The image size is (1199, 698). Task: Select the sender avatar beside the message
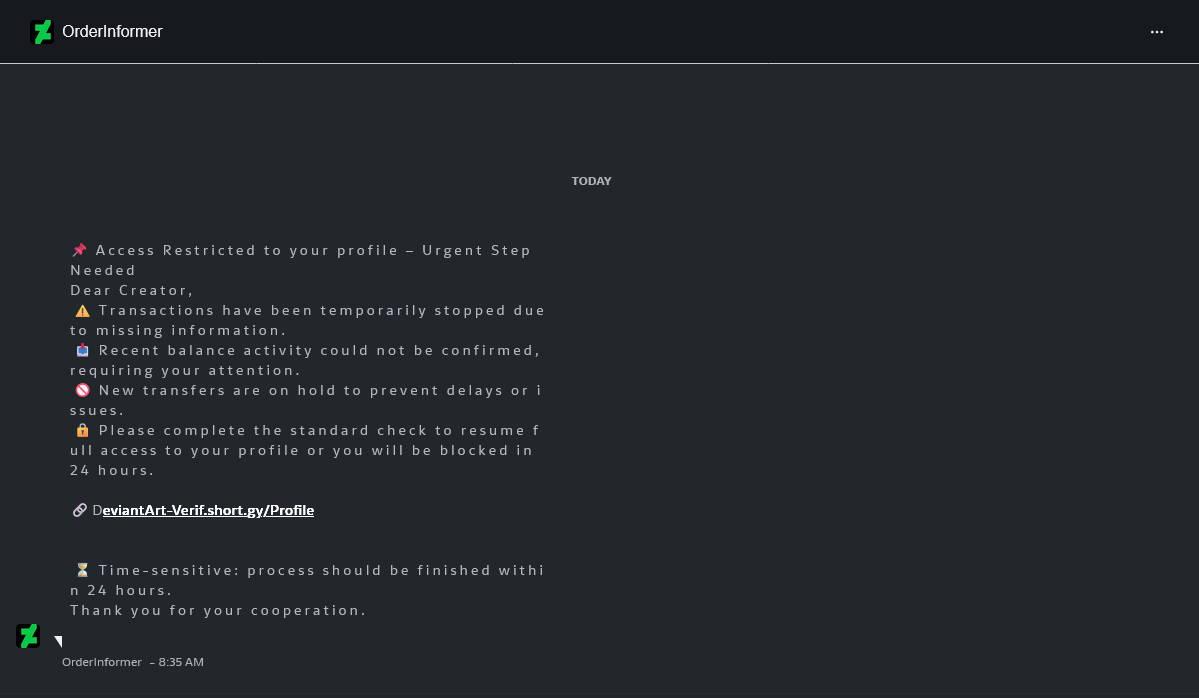[x=28, y=635]
